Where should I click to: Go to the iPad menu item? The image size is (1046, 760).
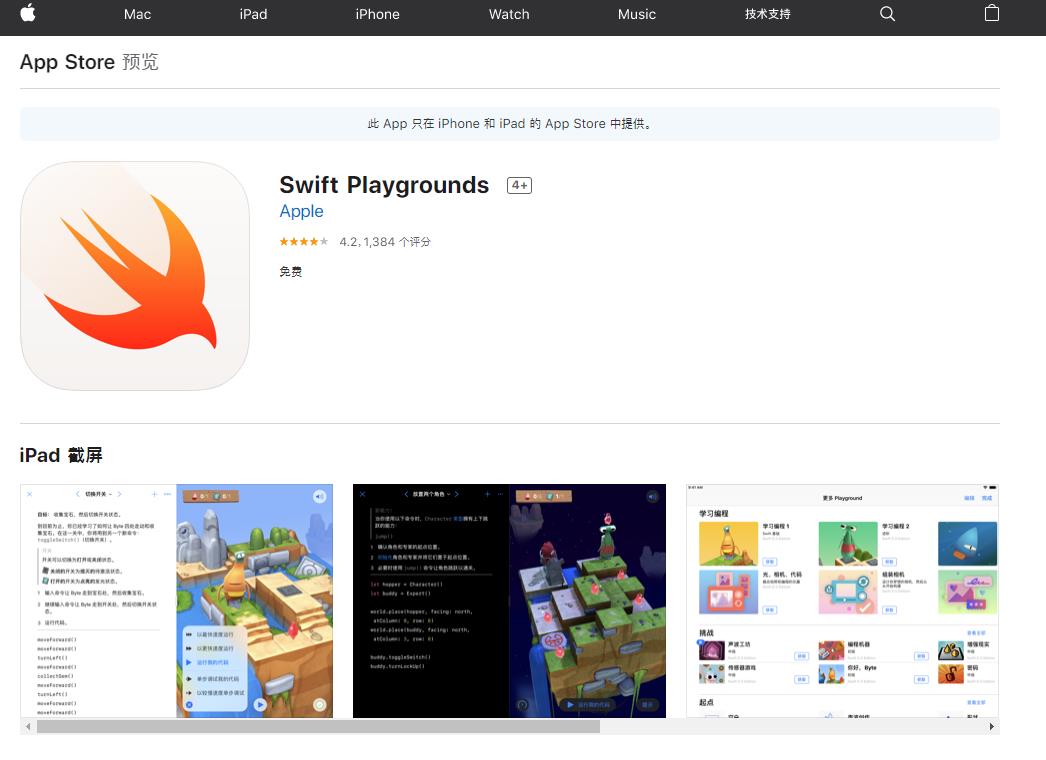(x=253, y=14)
